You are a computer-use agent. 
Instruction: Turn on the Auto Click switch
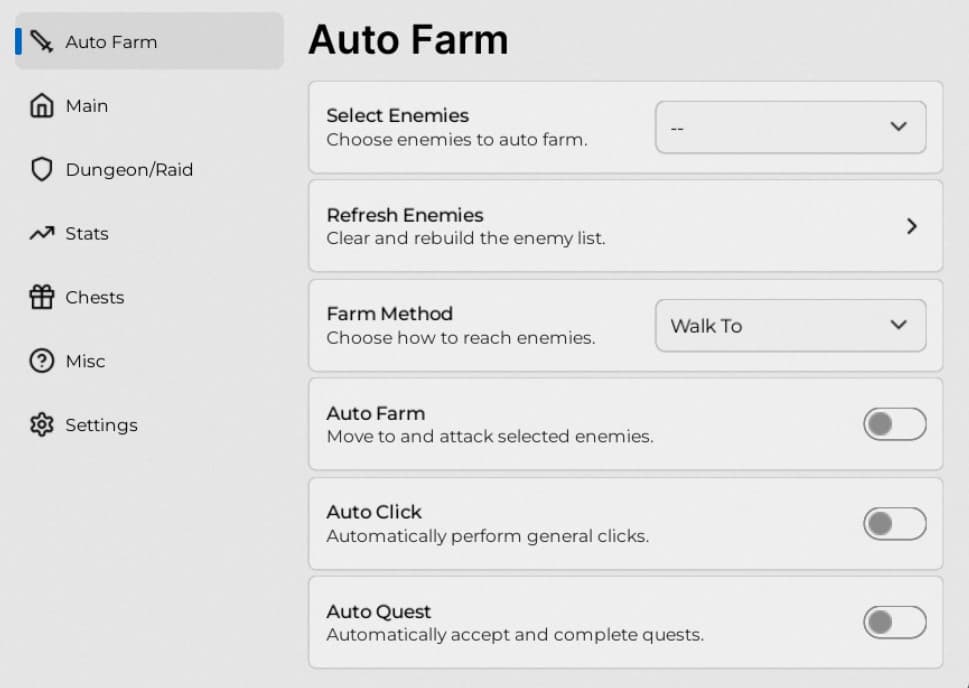point(893,523)
